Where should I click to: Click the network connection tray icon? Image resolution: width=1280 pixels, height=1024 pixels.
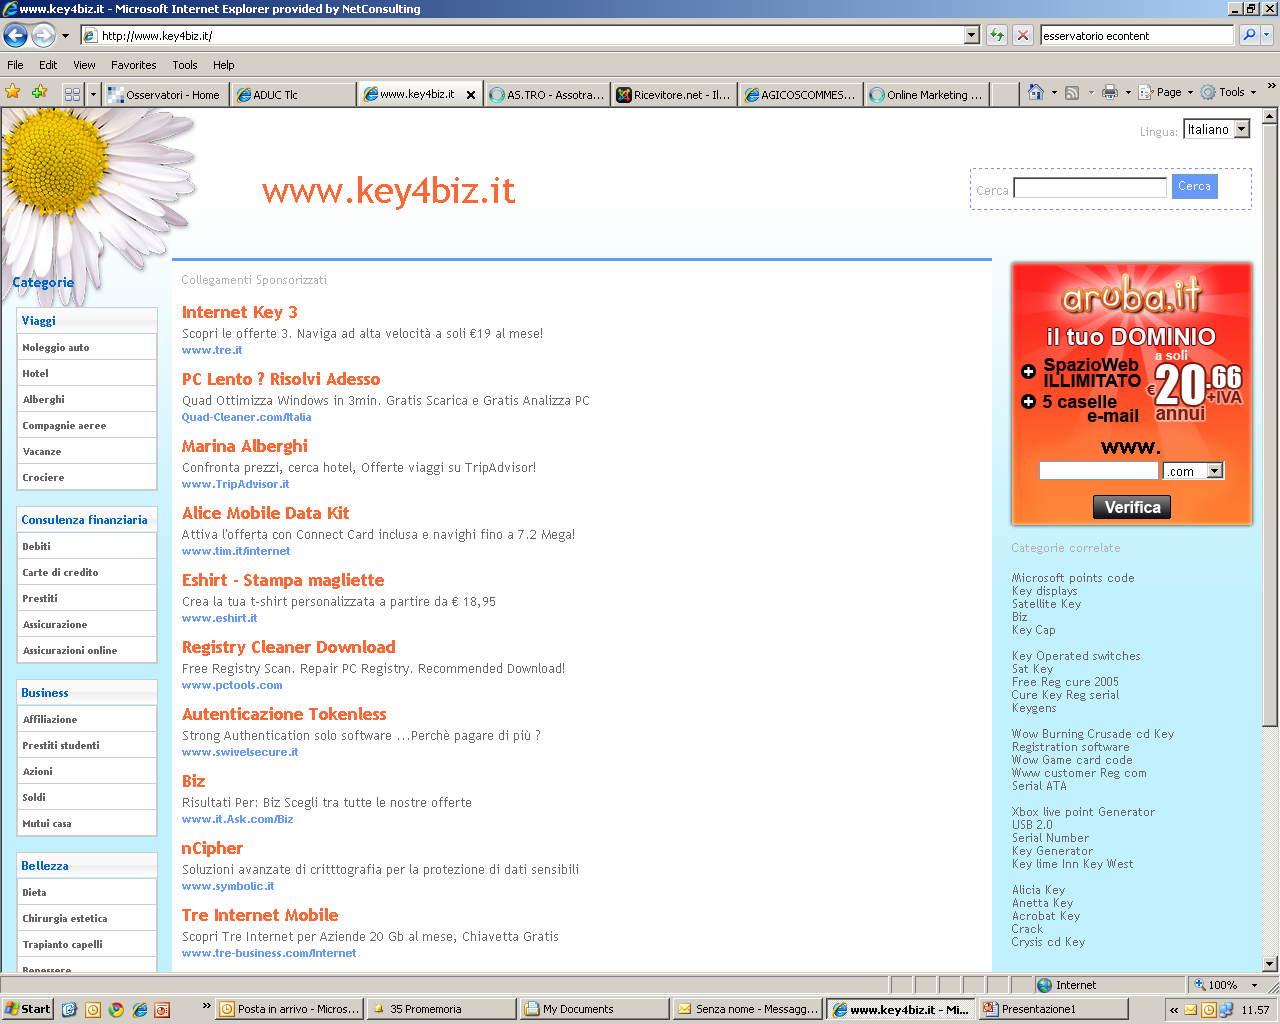tap(1225, 1010)
